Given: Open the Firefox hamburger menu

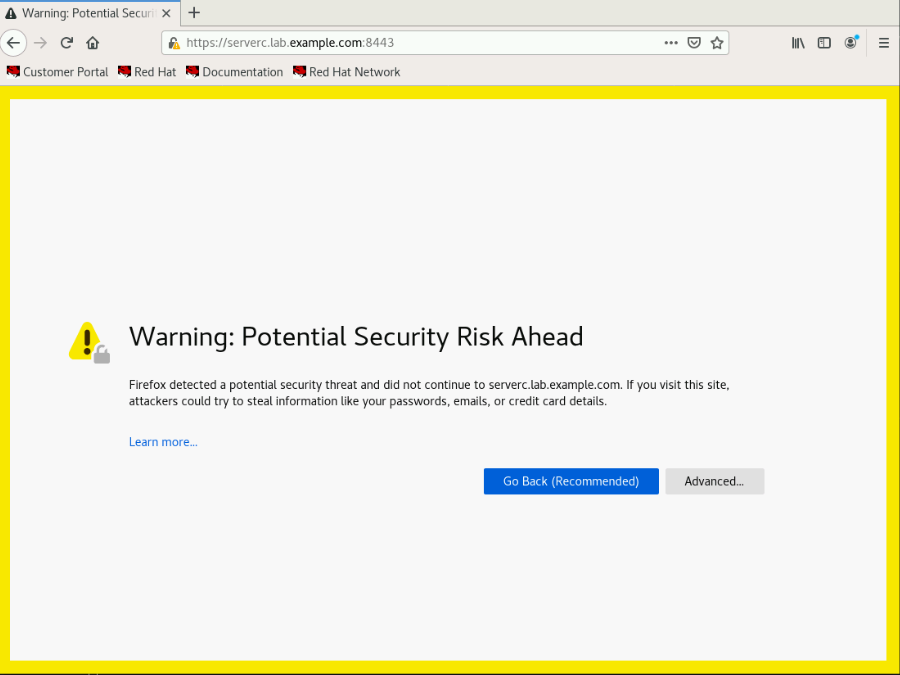Looking at the screenshot, I should (x=884, y=43).
